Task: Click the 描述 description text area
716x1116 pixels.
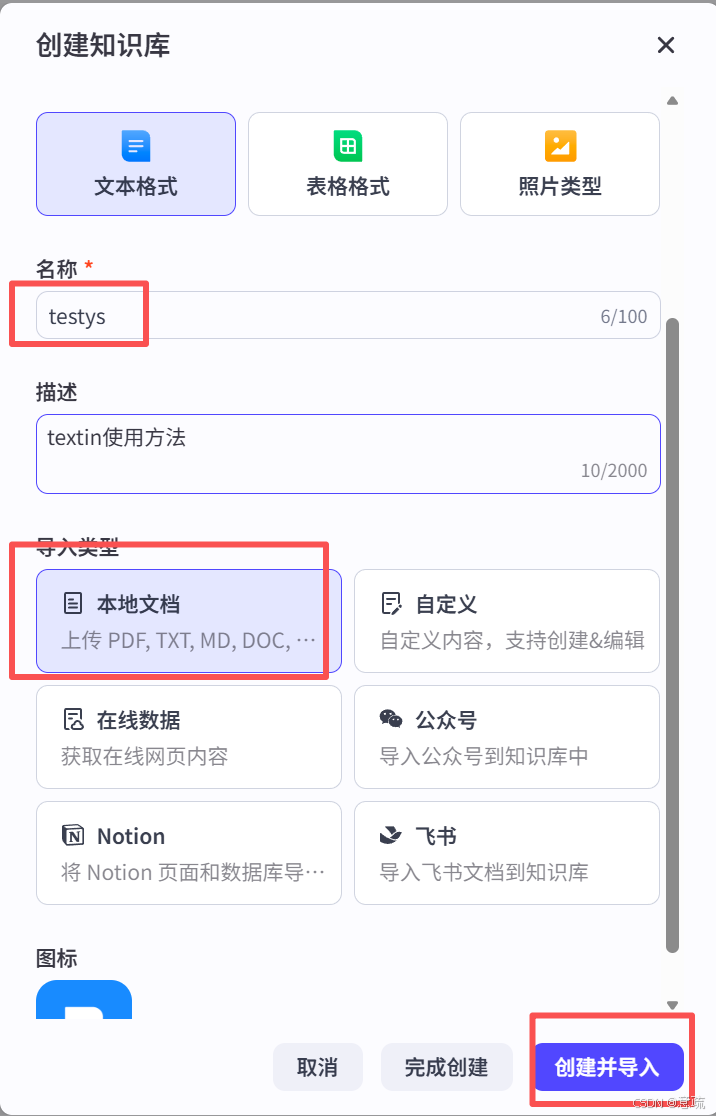Action: [348, 453]
